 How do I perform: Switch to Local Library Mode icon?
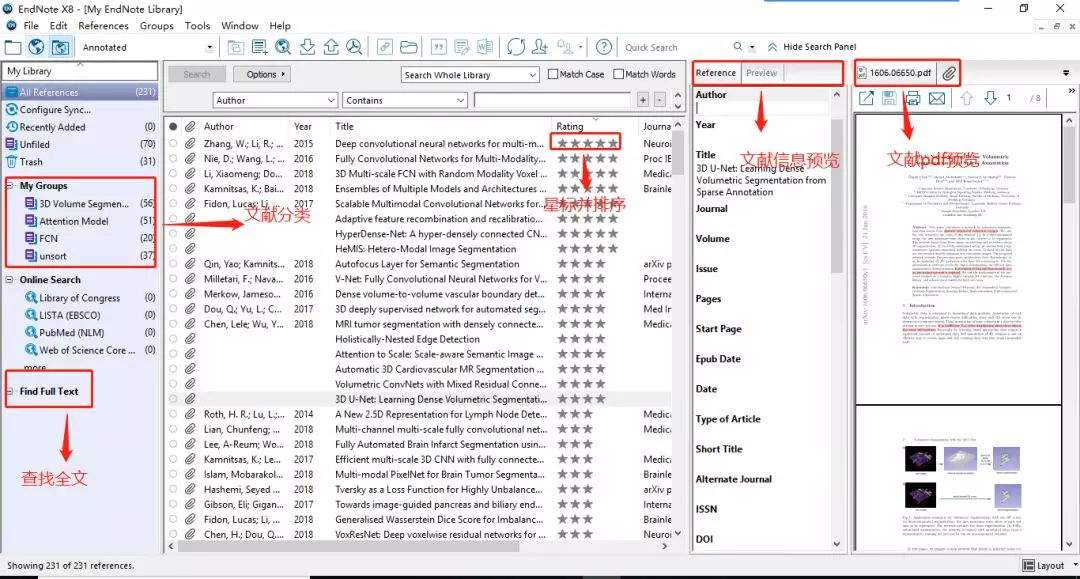click(13, 47)
